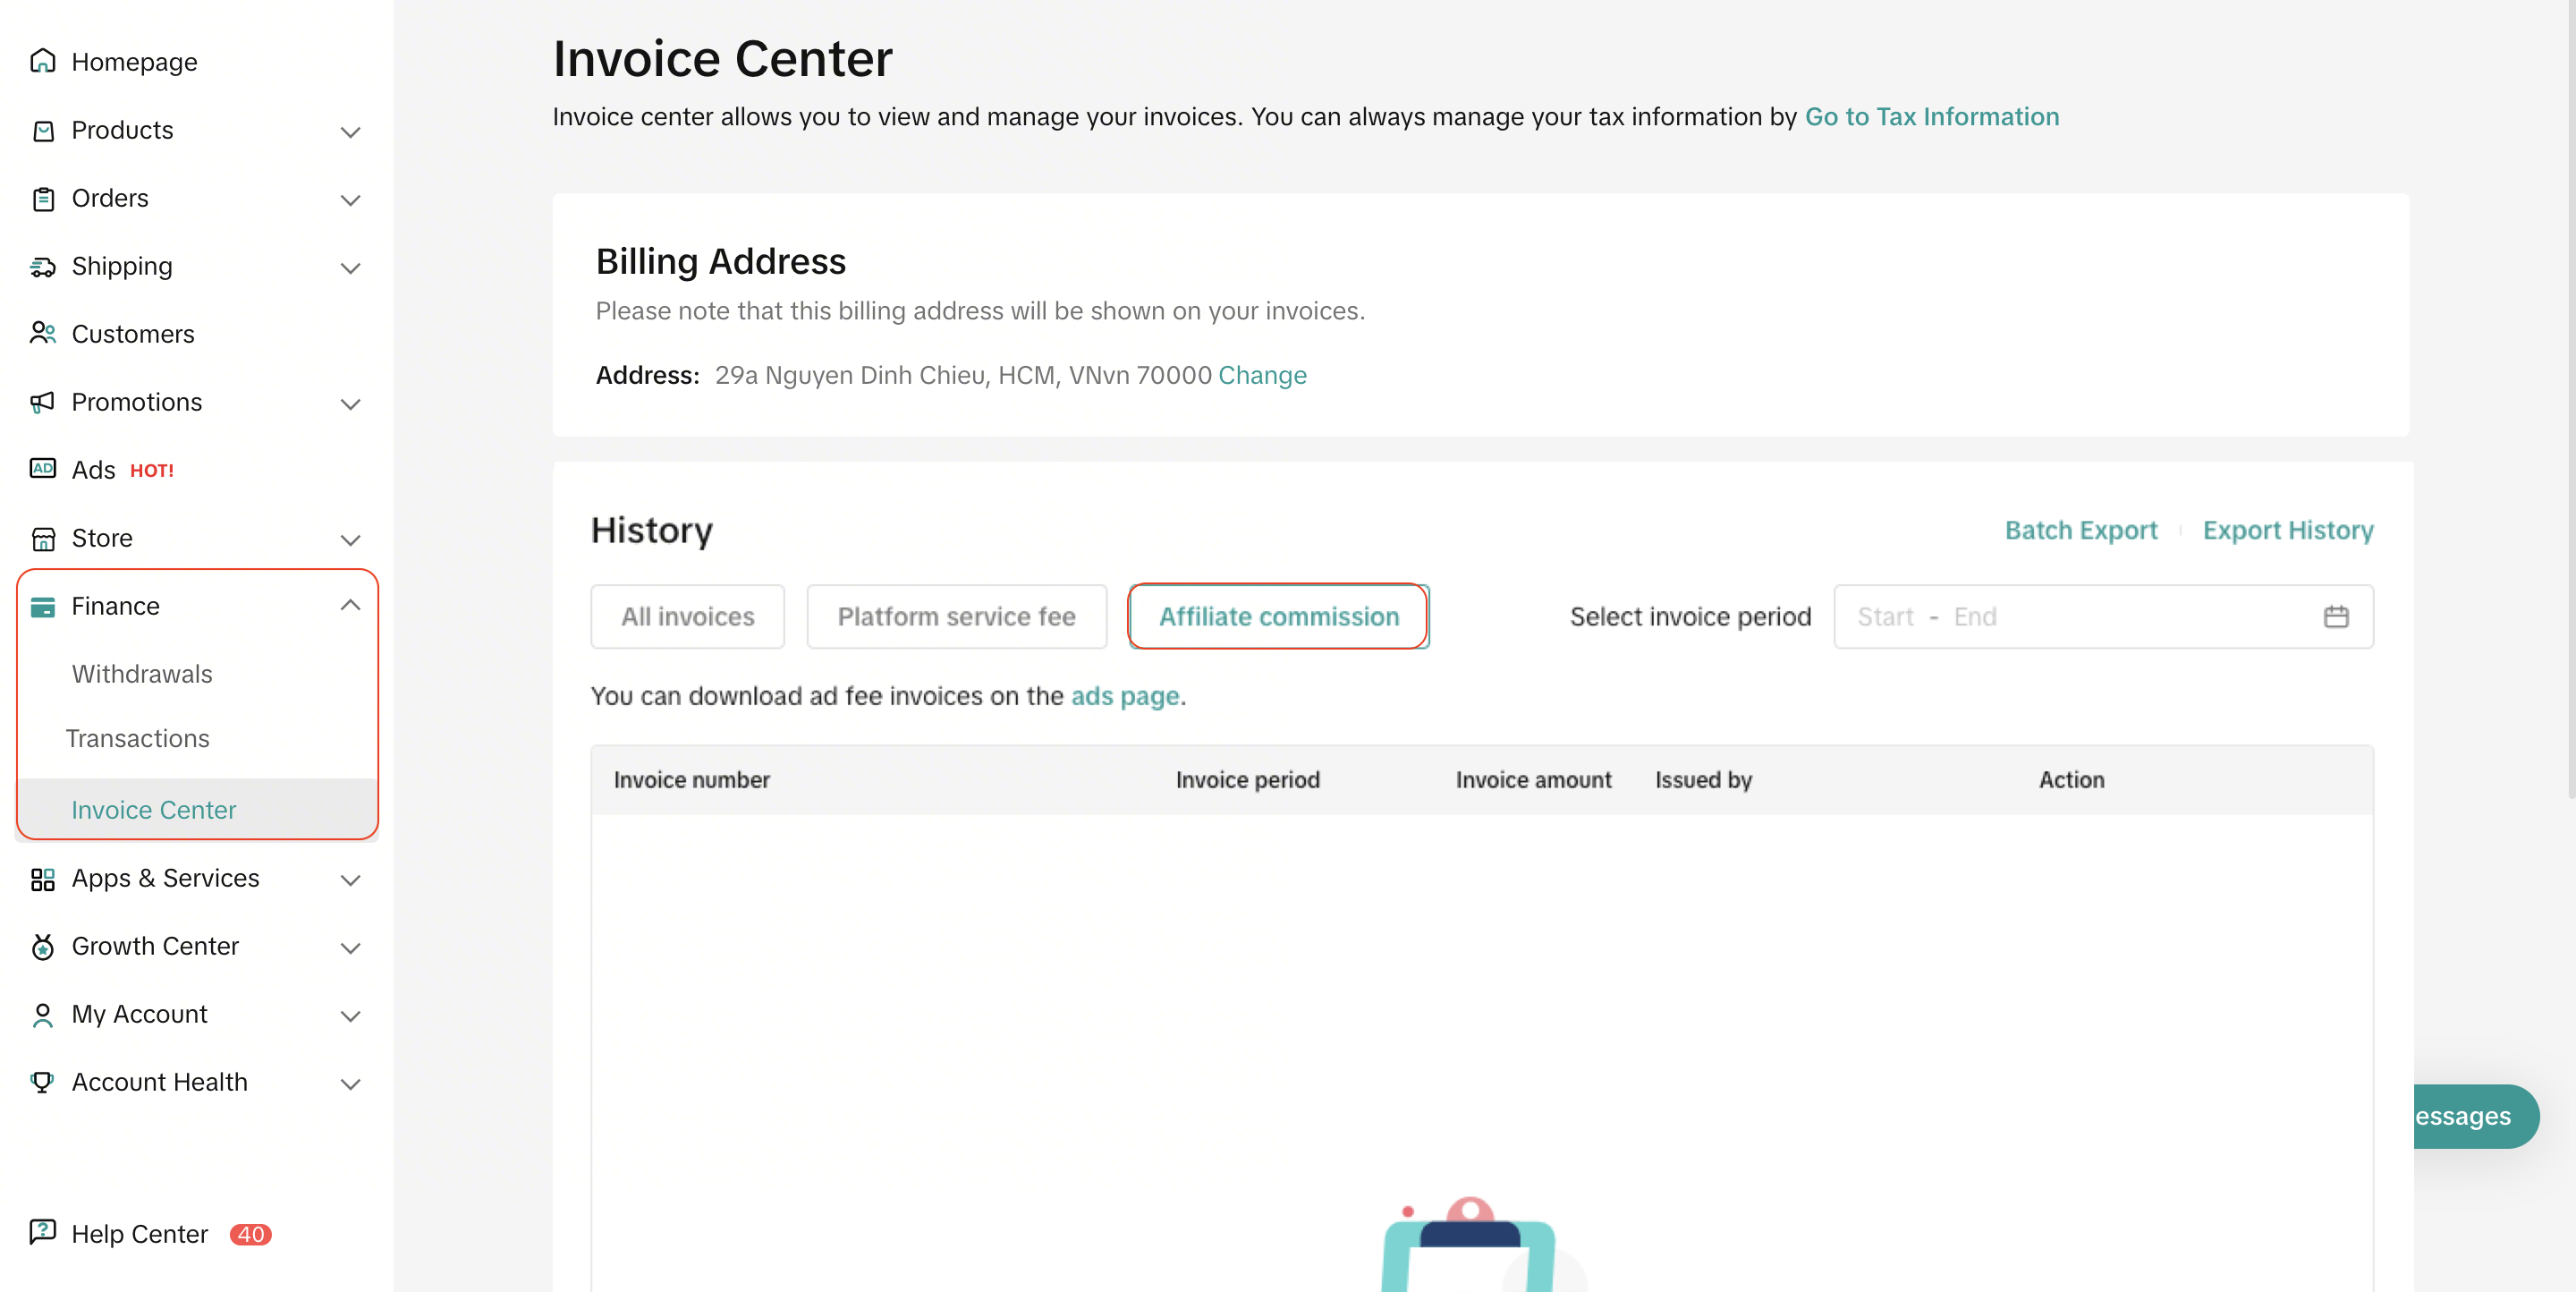Click the Customers people icon

(42, 333)
